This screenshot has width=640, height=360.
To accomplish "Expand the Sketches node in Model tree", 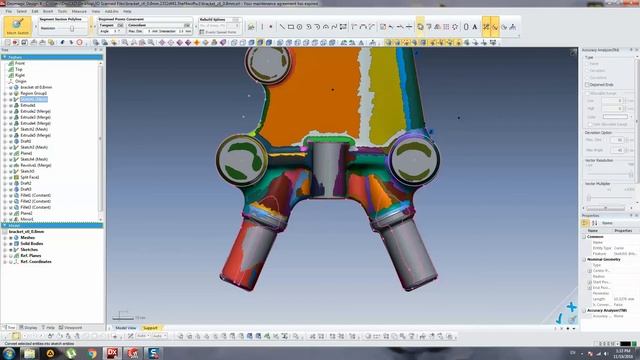I will click(x=5, y=249).
